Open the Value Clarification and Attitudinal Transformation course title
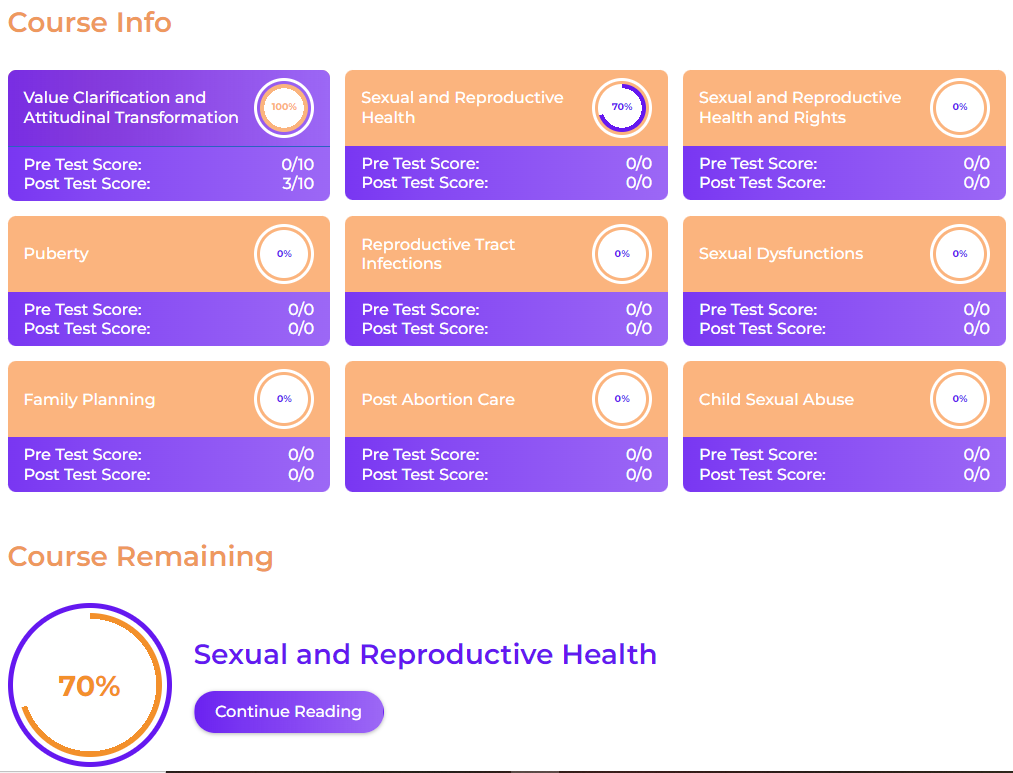Image resolution: width=1013 pixels, height=773 pixels. (x=131, y=107)
